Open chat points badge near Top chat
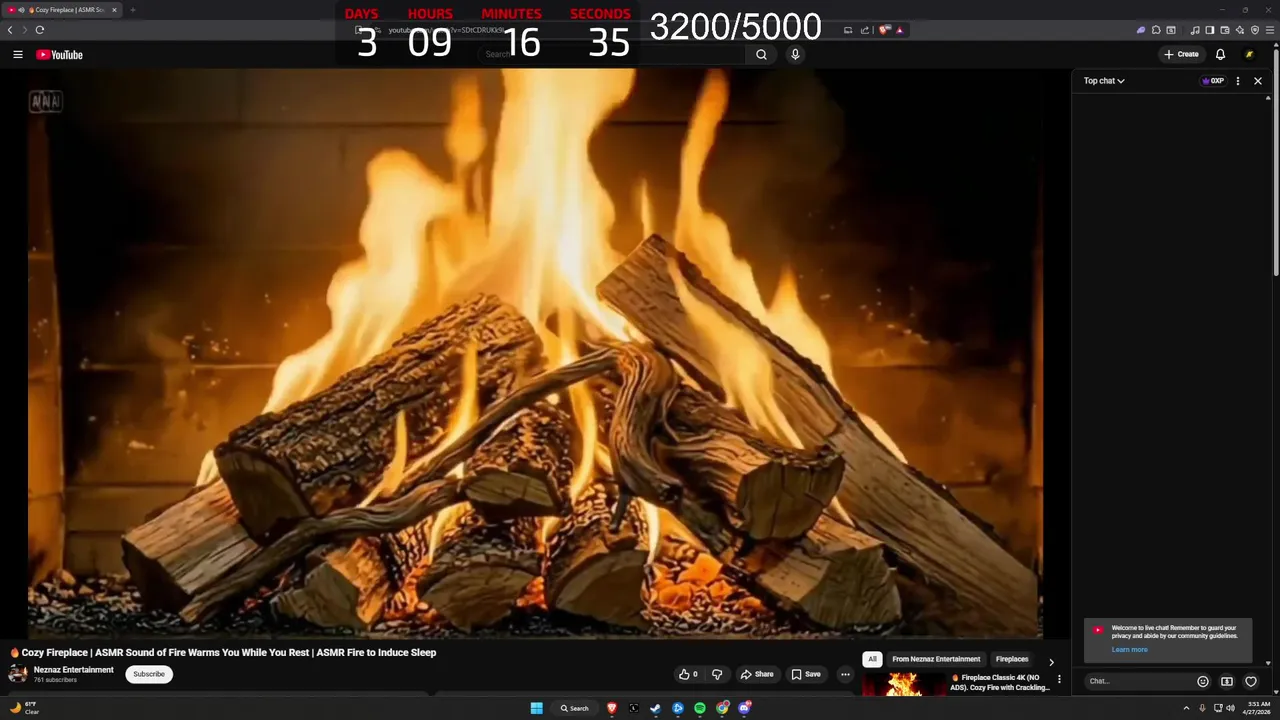Screen dimensions: 1280x720 pos(1213,81)
